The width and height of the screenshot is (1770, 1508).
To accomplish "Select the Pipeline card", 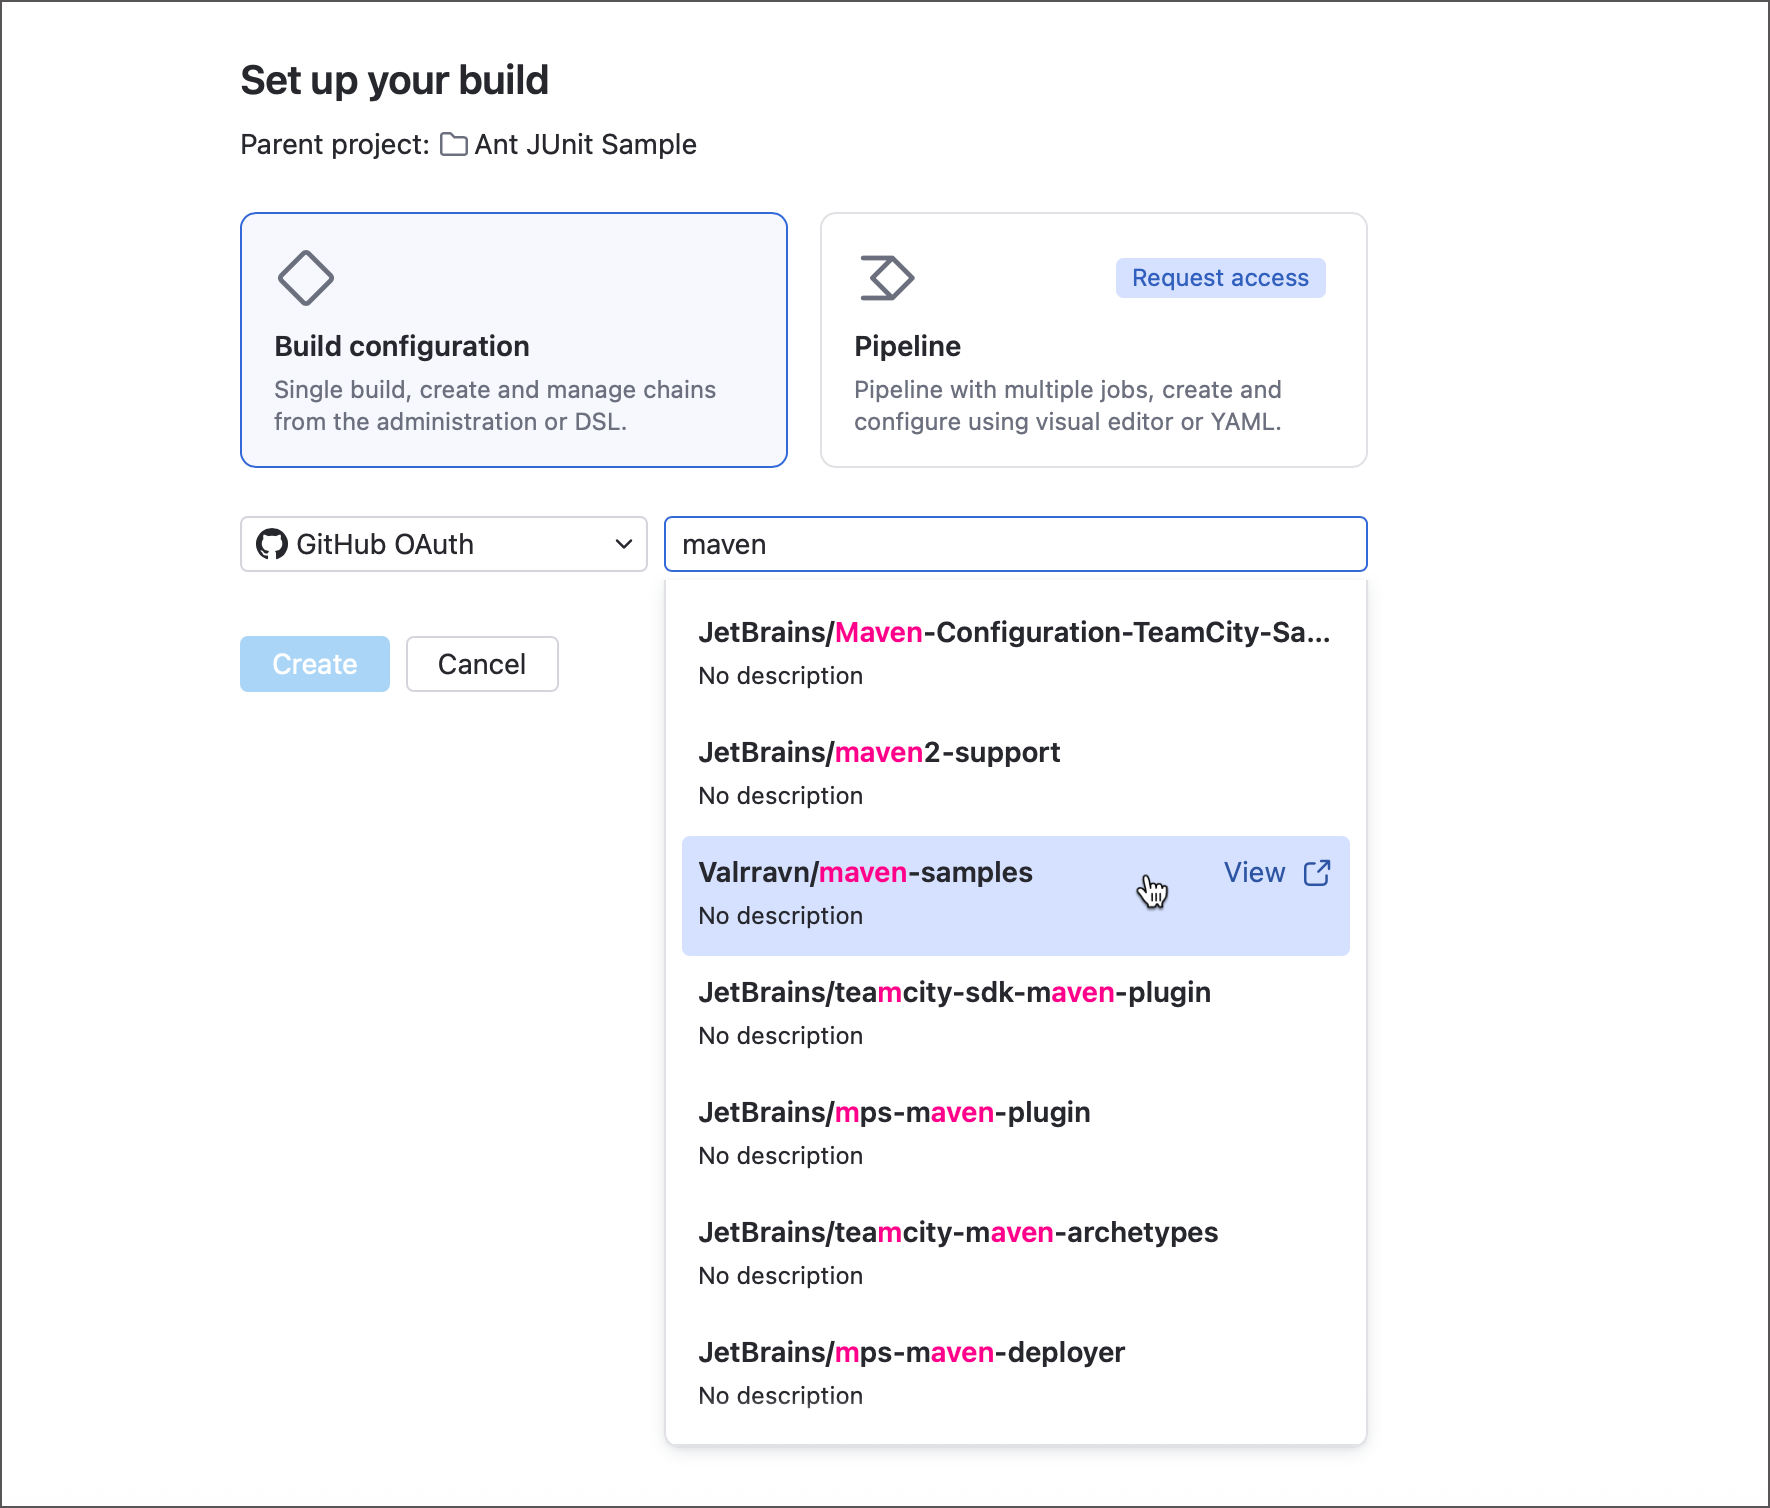I will coord(1093,340).
